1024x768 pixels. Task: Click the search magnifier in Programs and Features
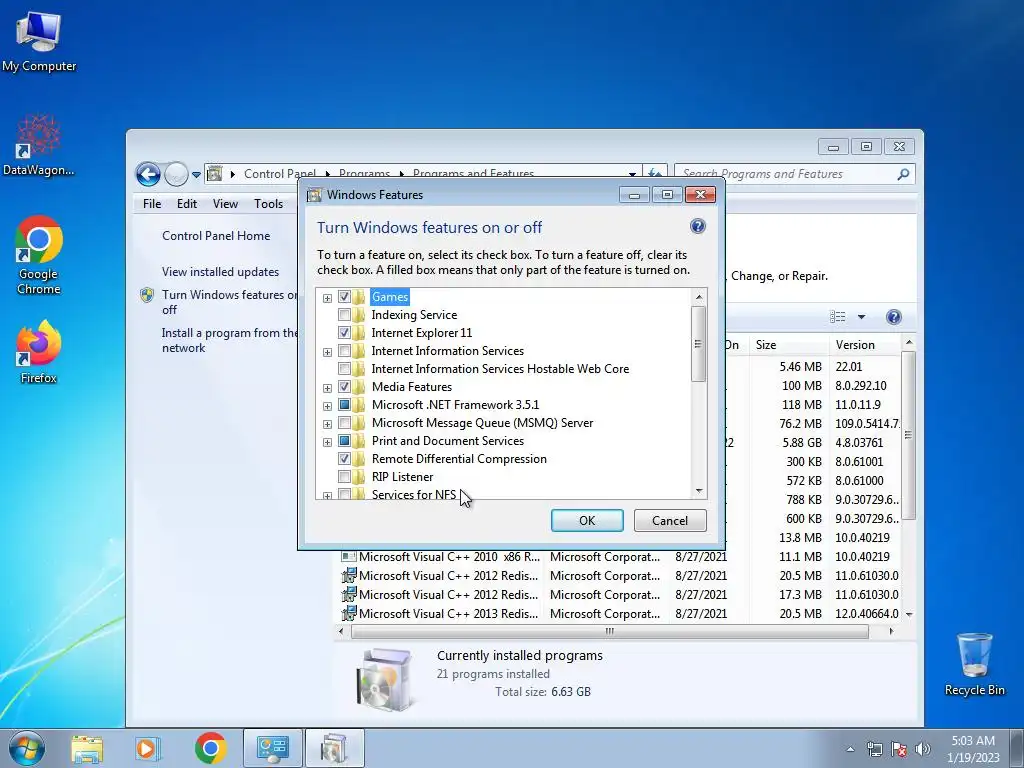[x=903, y=174]
